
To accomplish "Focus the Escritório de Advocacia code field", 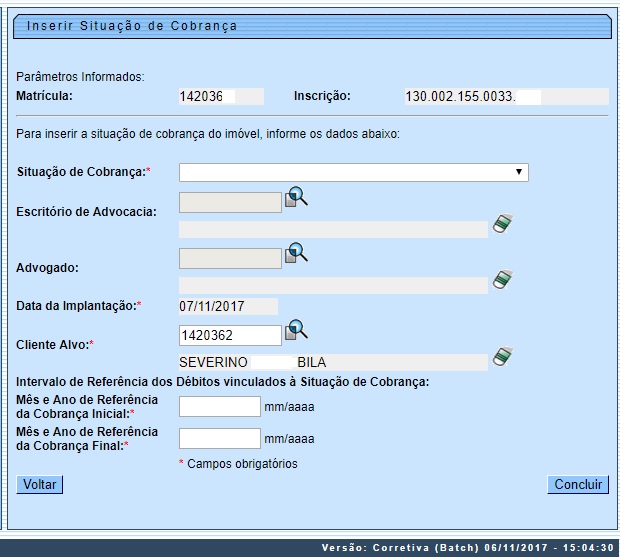I will (230, 203).
